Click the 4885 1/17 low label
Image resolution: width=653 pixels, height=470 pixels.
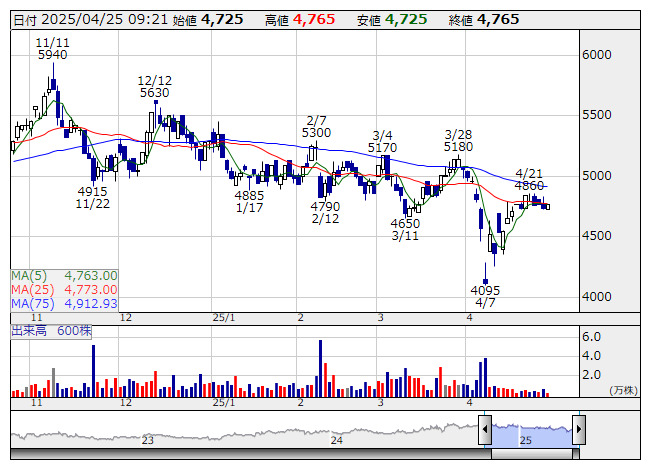coord(249,201)
